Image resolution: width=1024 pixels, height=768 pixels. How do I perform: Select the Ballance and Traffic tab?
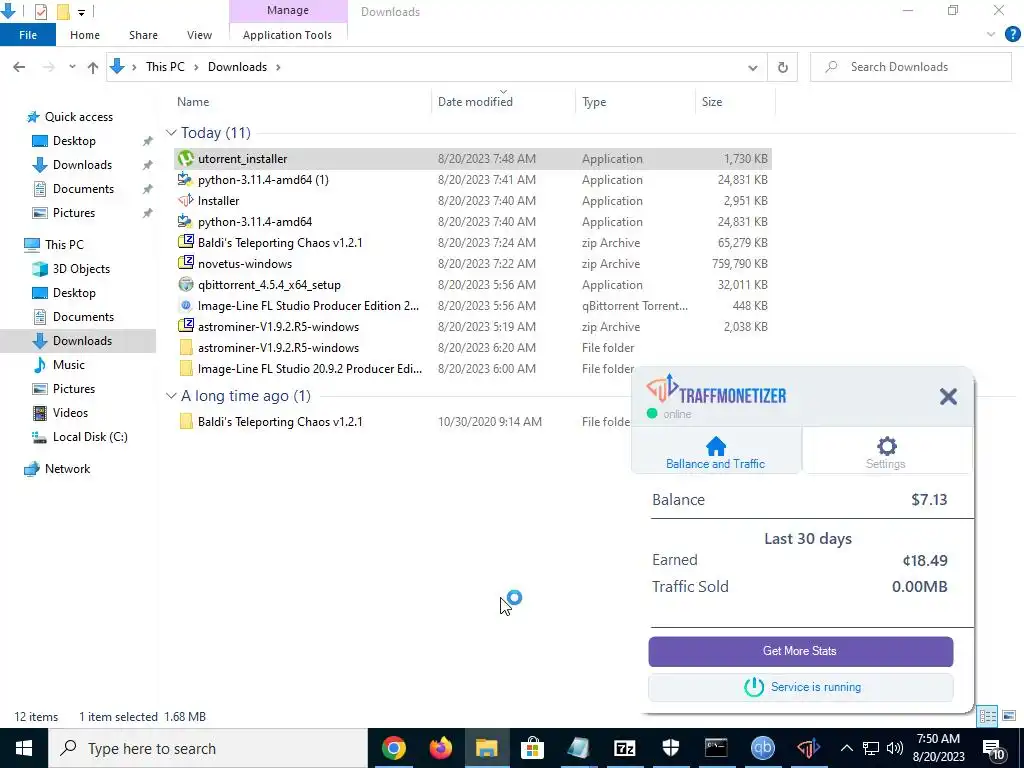point(716,452)
